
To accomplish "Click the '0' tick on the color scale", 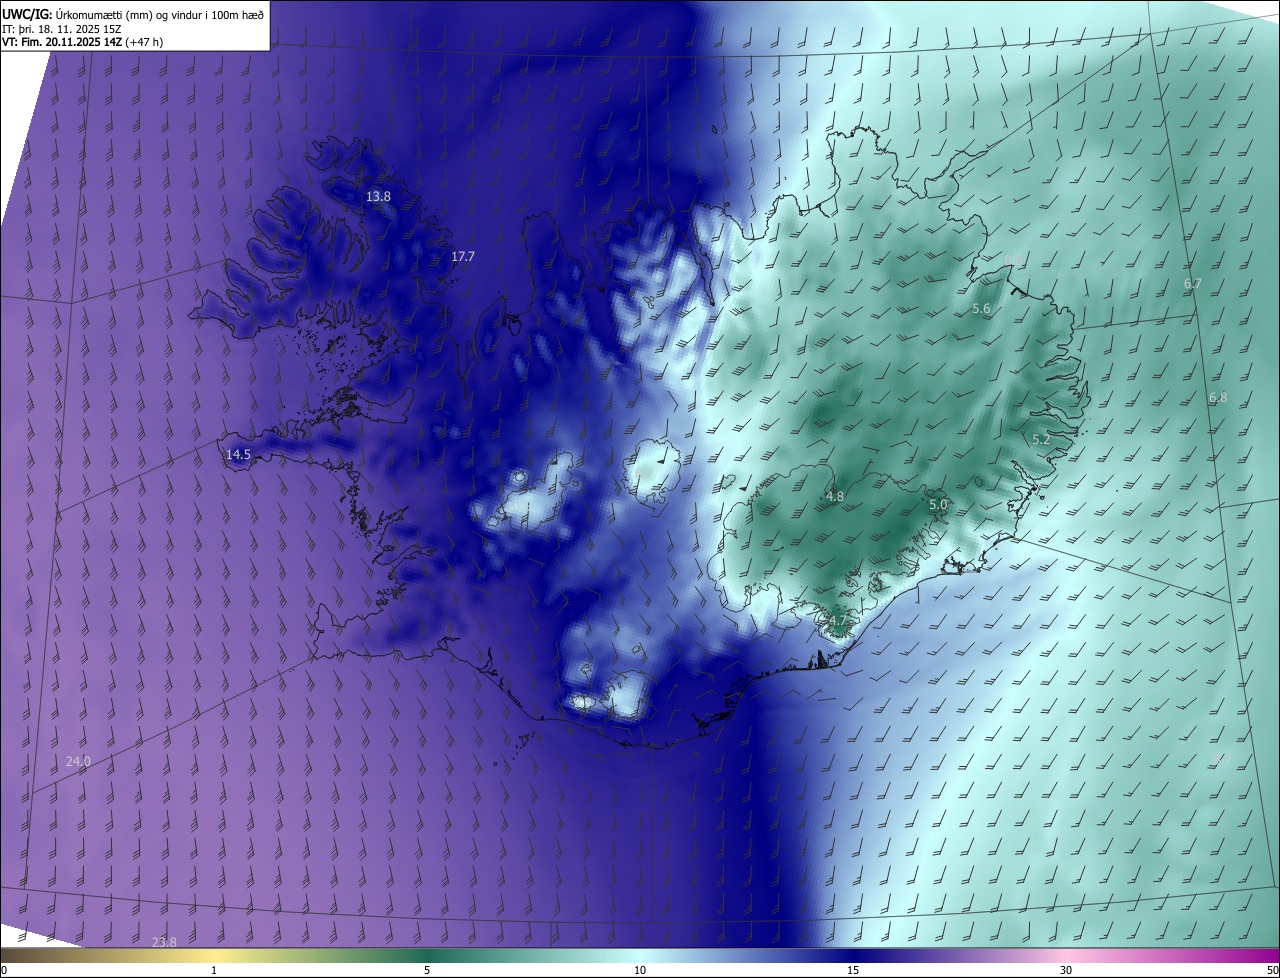I will click(x=4, y=970).
